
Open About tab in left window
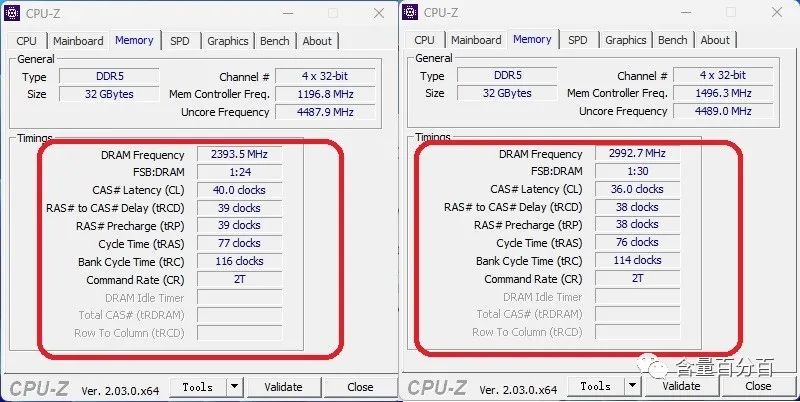317,41
